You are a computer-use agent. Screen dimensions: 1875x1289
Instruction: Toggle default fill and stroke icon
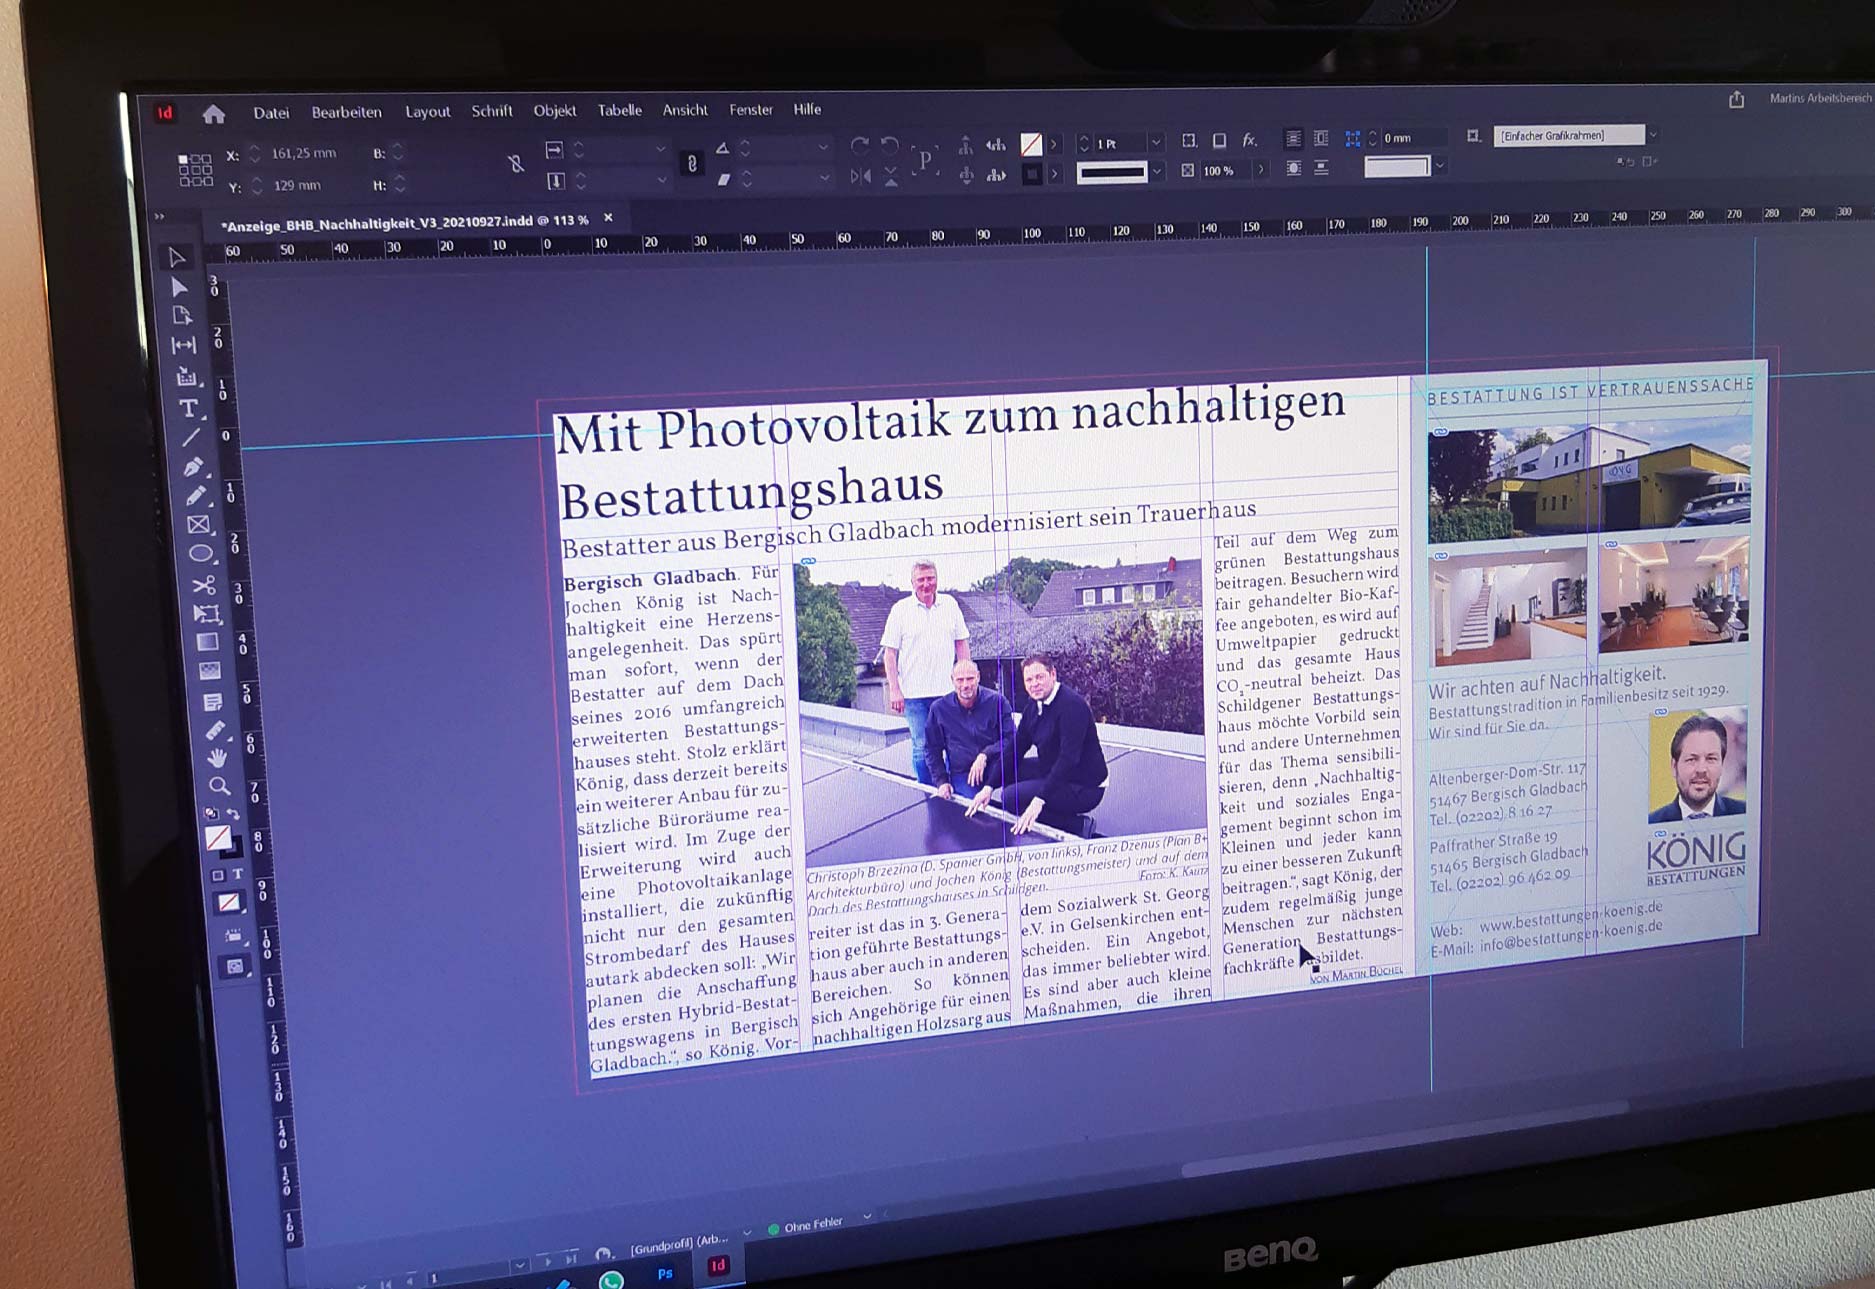[x=211, y=814]
